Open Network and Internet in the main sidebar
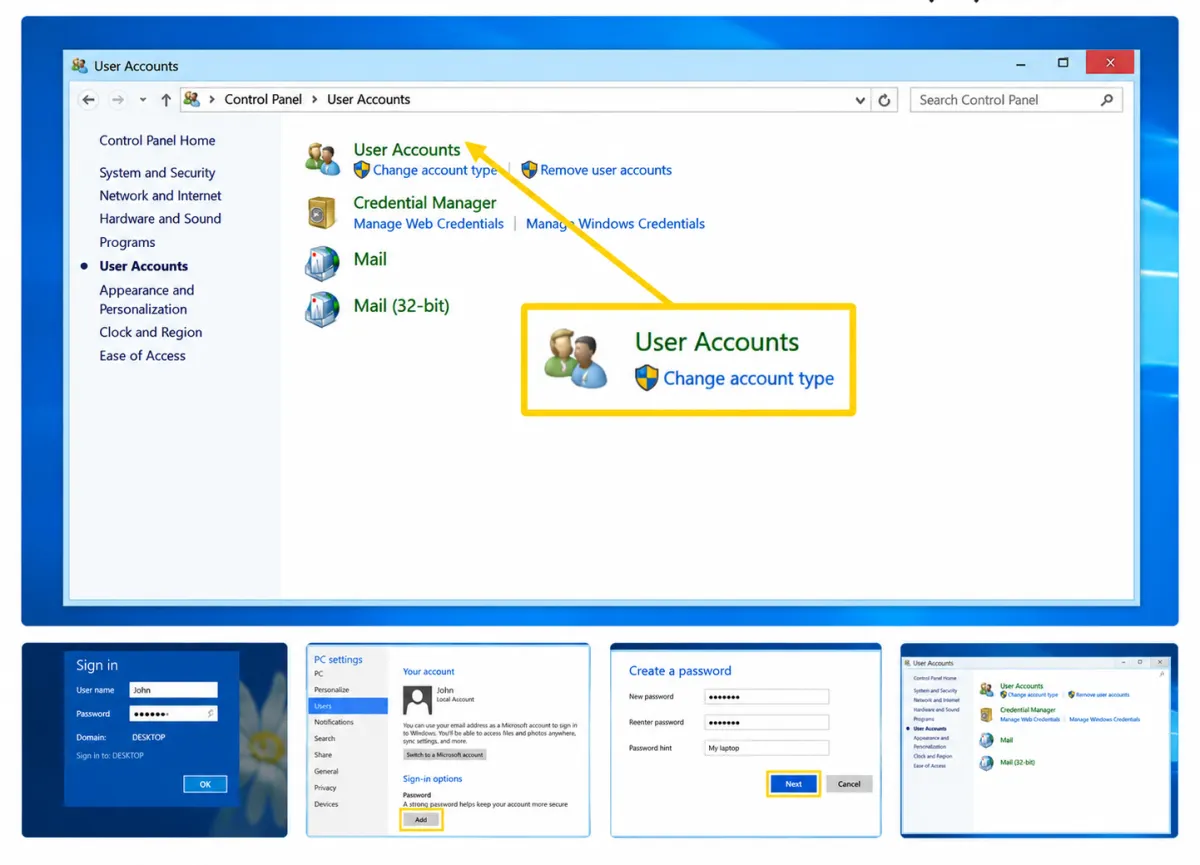The image size is (1200, 865). (160, 196)
